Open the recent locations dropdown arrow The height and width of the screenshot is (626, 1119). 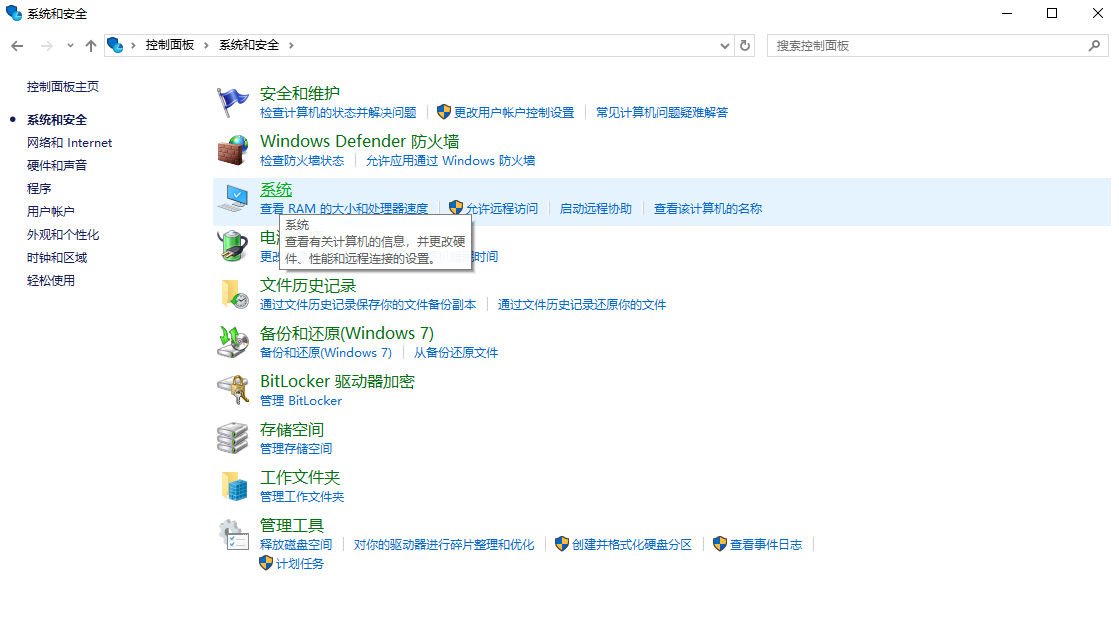70,46
